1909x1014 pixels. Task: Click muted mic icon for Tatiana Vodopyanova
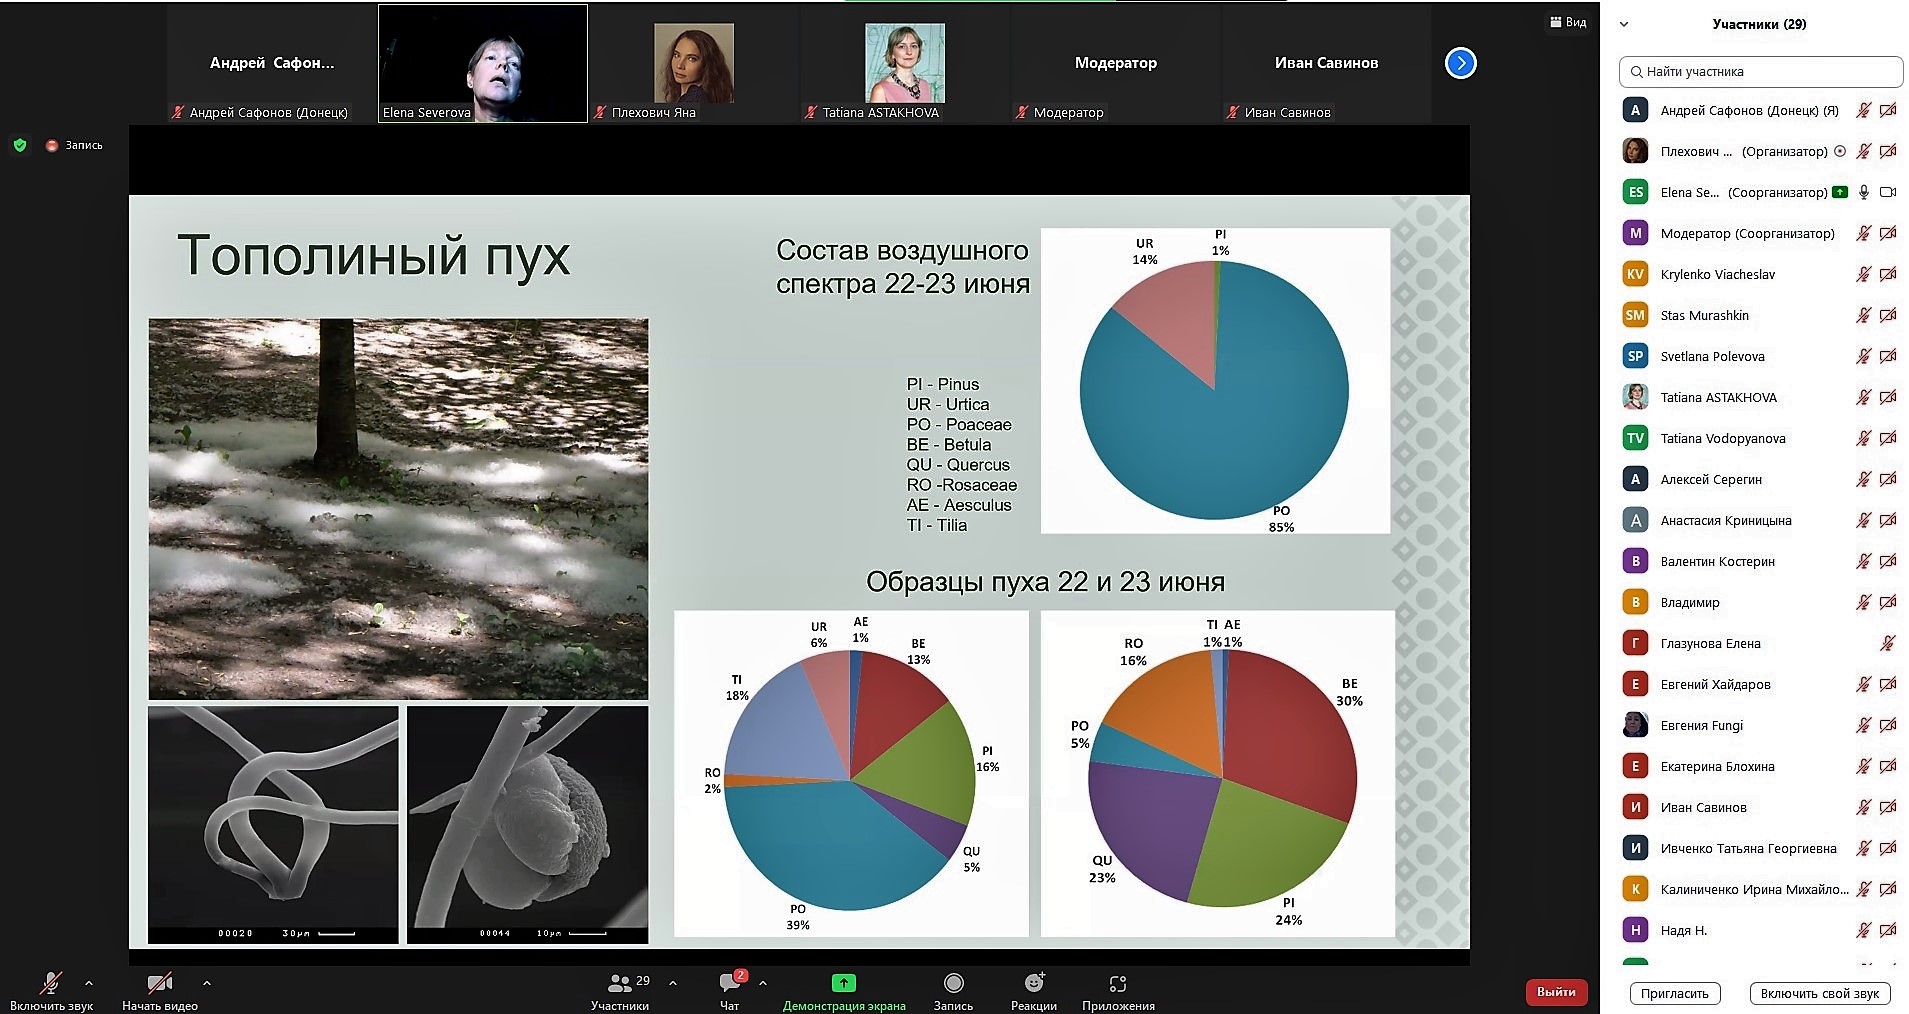(x=1863, y=439)
